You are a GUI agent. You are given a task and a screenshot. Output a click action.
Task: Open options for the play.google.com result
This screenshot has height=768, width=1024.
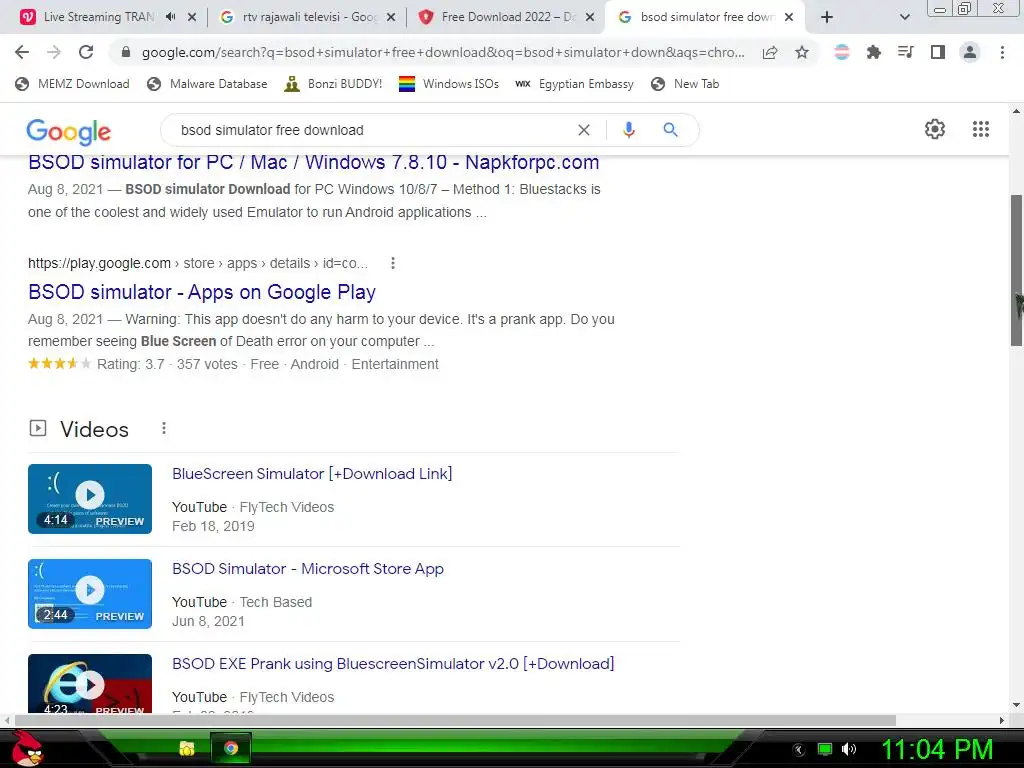point(392,263)
